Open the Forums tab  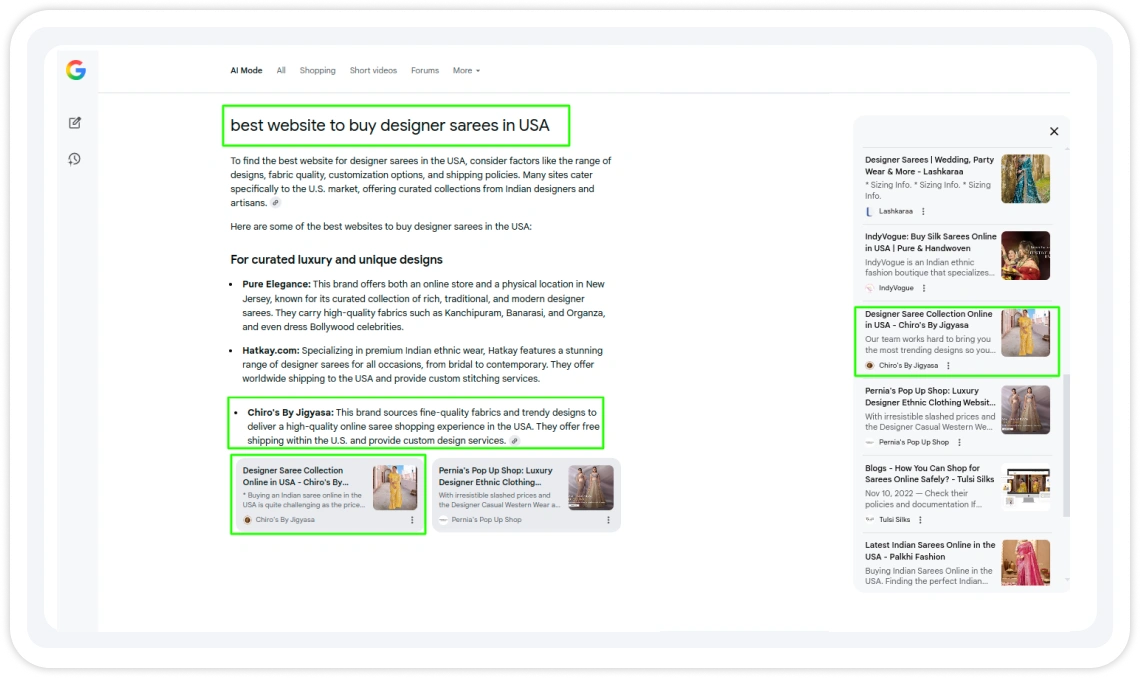point(425,70)
